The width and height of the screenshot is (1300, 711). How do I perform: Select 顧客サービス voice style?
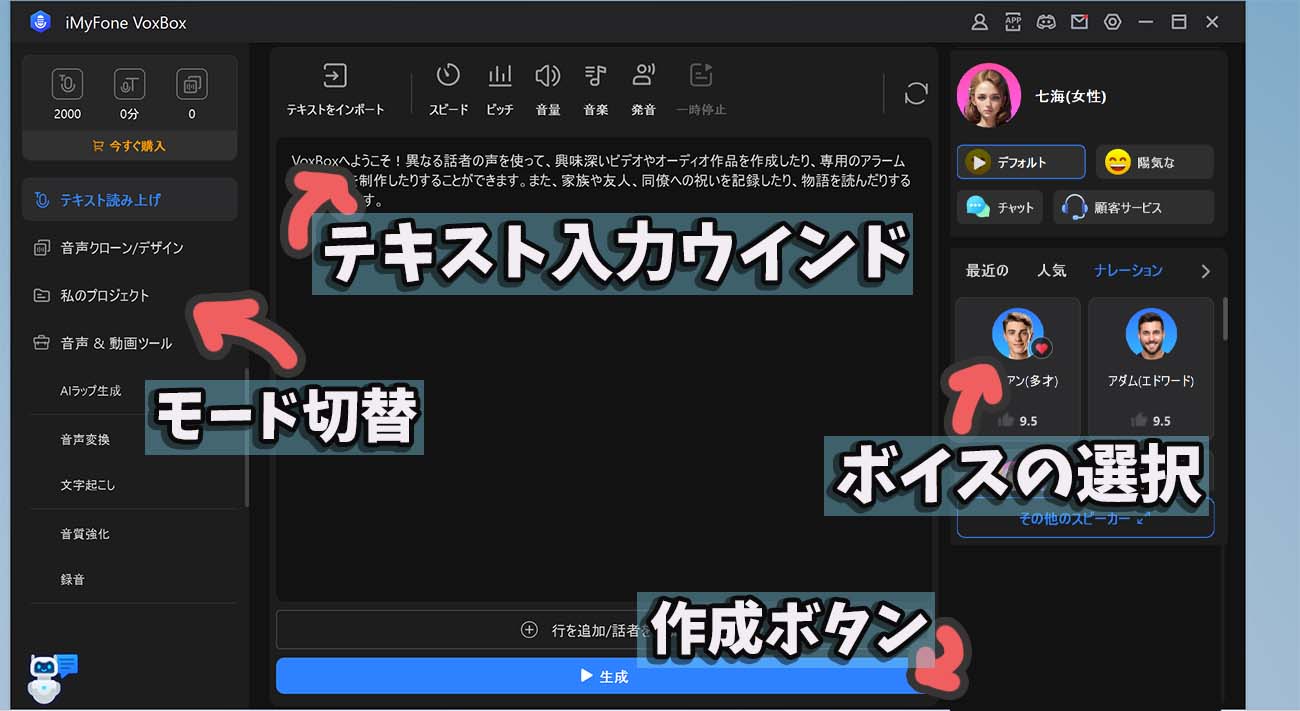tap(1134, 207)
